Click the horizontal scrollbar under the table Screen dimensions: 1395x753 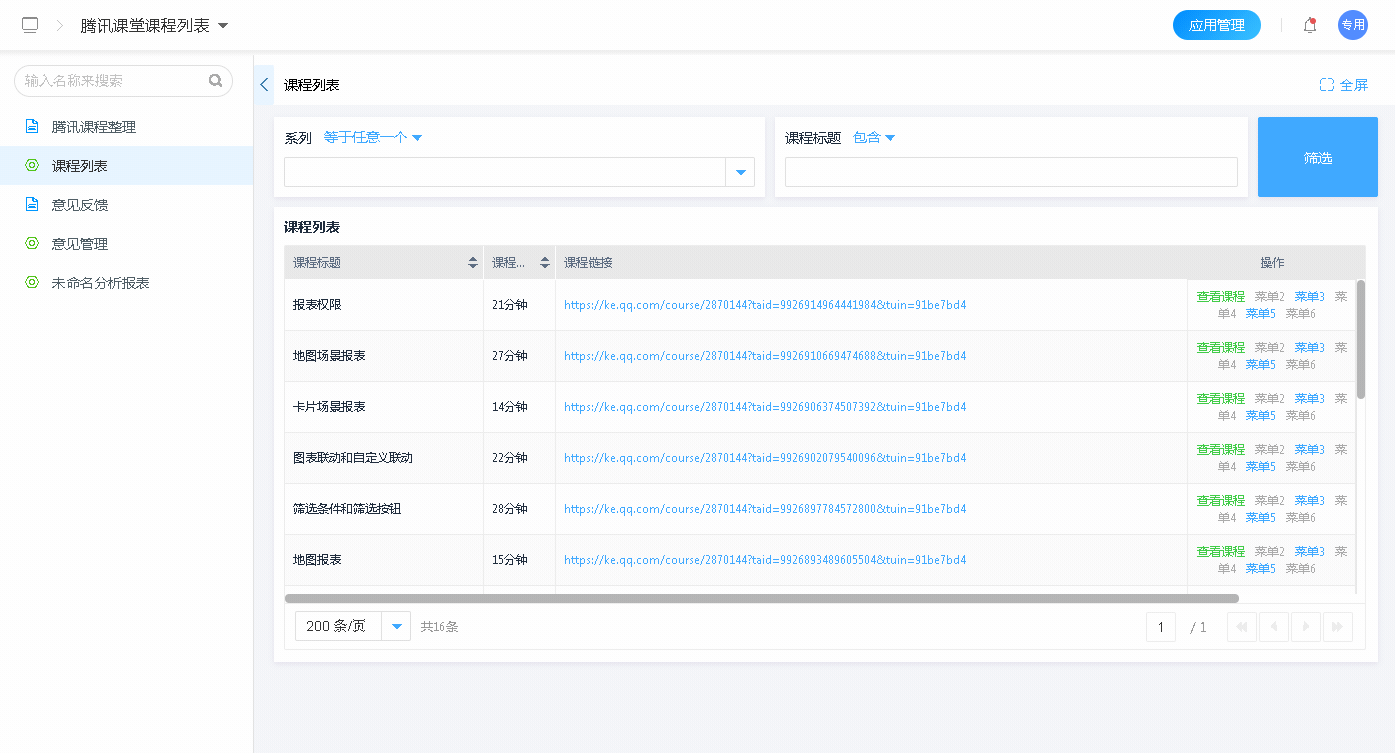(761, 599)
